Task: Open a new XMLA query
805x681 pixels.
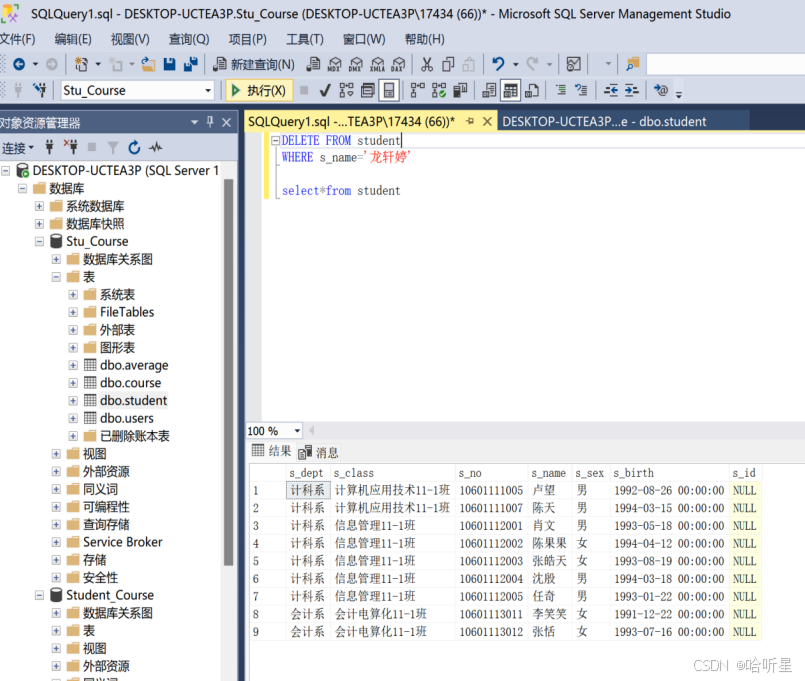Action: [377, 64]
